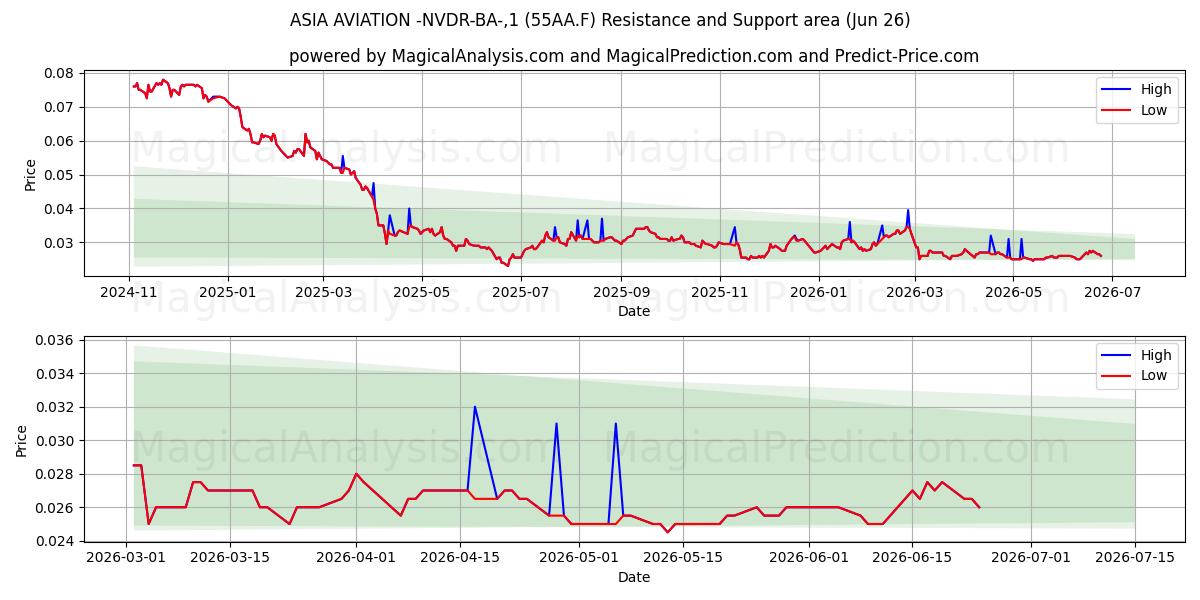The image size is (1200, 600).
Task: Click 'High' in the bottom chart legend
Action: [1156, 355]
